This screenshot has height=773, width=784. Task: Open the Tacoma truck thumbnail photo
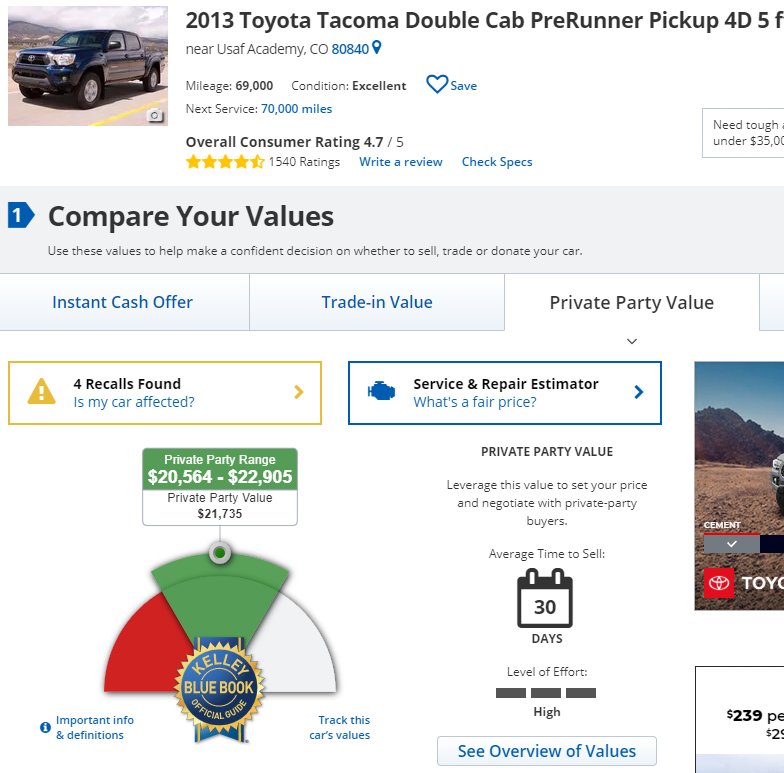click(x=88, y=66)
